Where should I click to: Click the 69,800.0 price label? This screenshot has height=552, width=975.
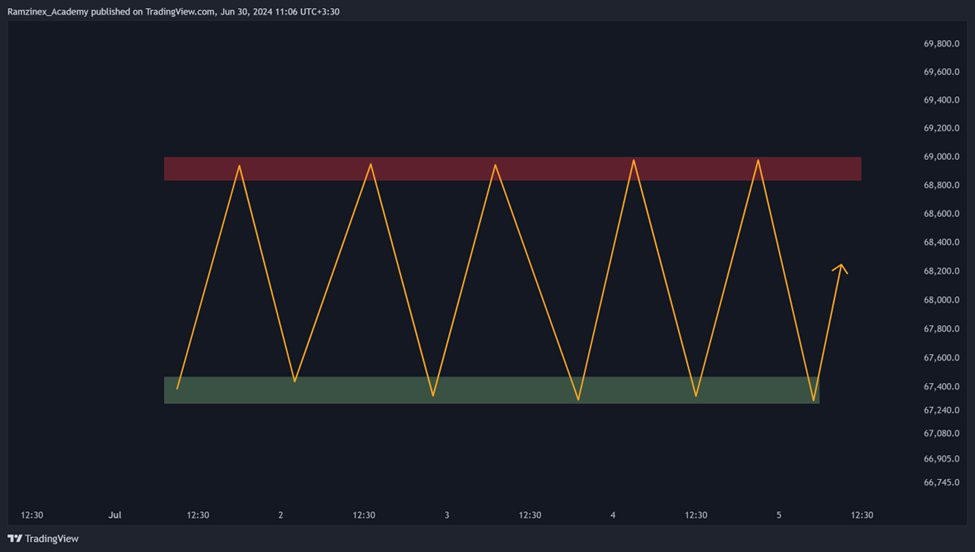(x=941, y=44)
